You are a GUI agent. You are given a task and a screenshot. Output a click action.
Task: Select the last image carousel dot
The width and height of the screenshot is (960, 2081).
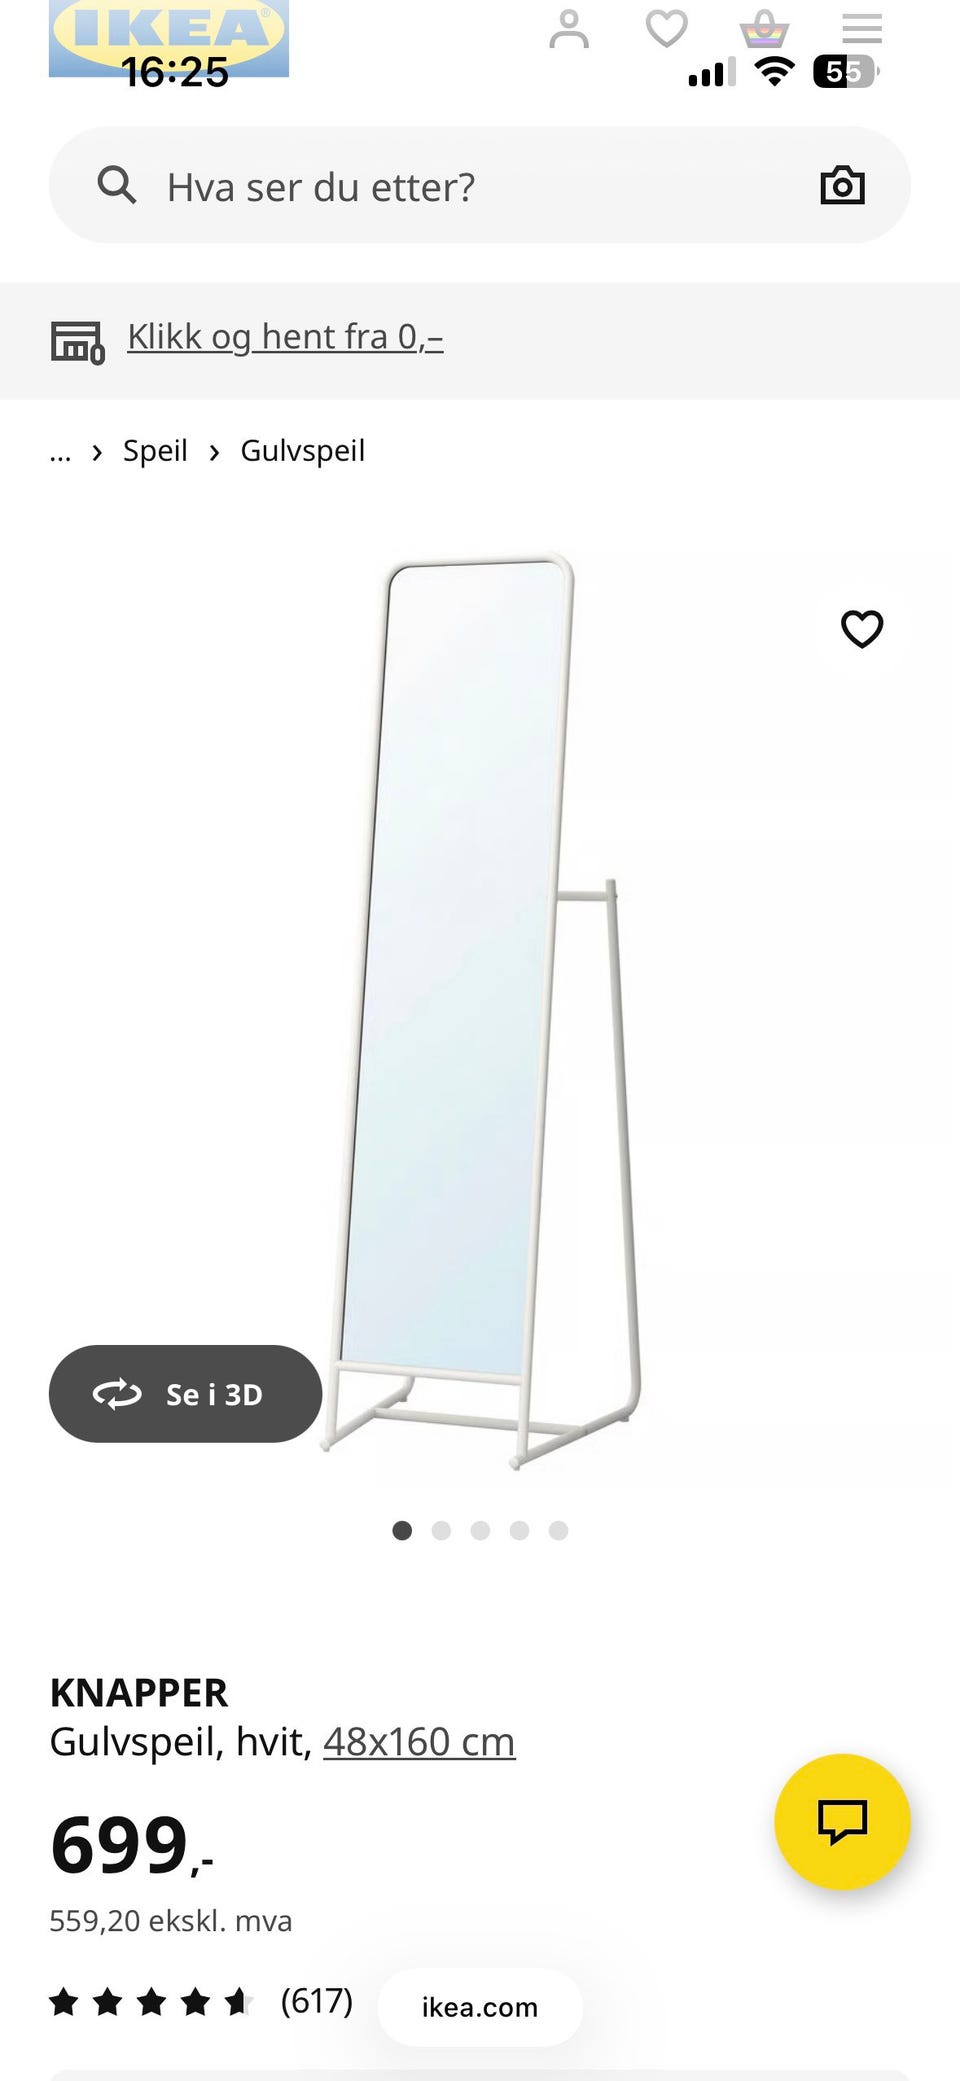[x=558, y=1530]
